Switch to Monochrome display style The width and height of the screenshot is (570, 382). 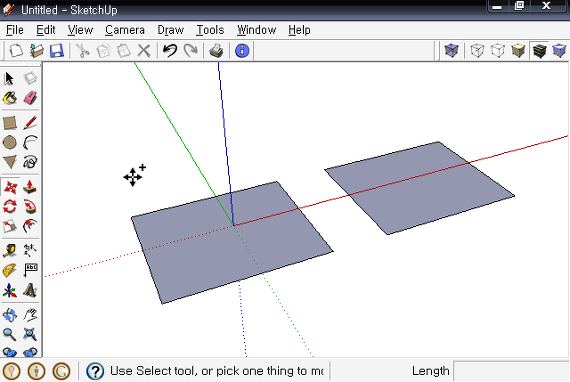[559, 51]
